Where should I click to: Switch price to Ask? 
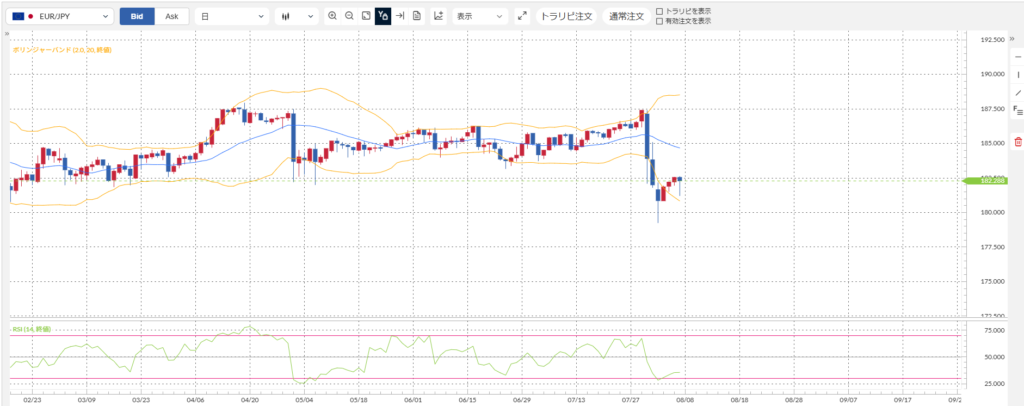coord(172,16)
